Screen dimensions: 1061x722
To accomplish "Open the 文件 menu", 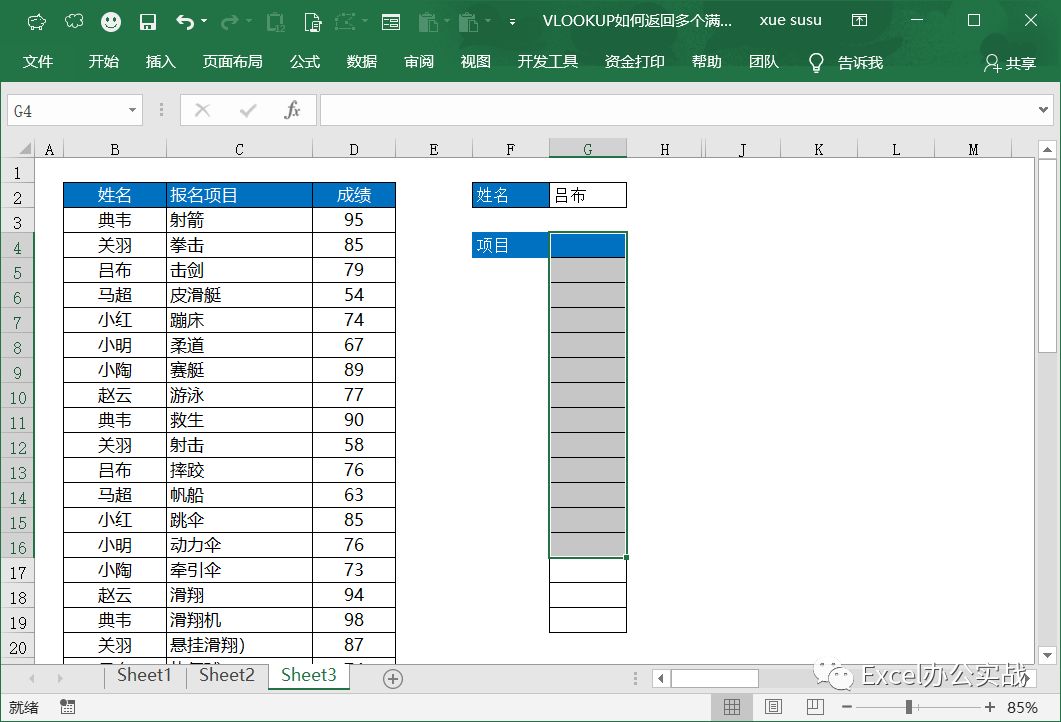I will pos(38,62).
